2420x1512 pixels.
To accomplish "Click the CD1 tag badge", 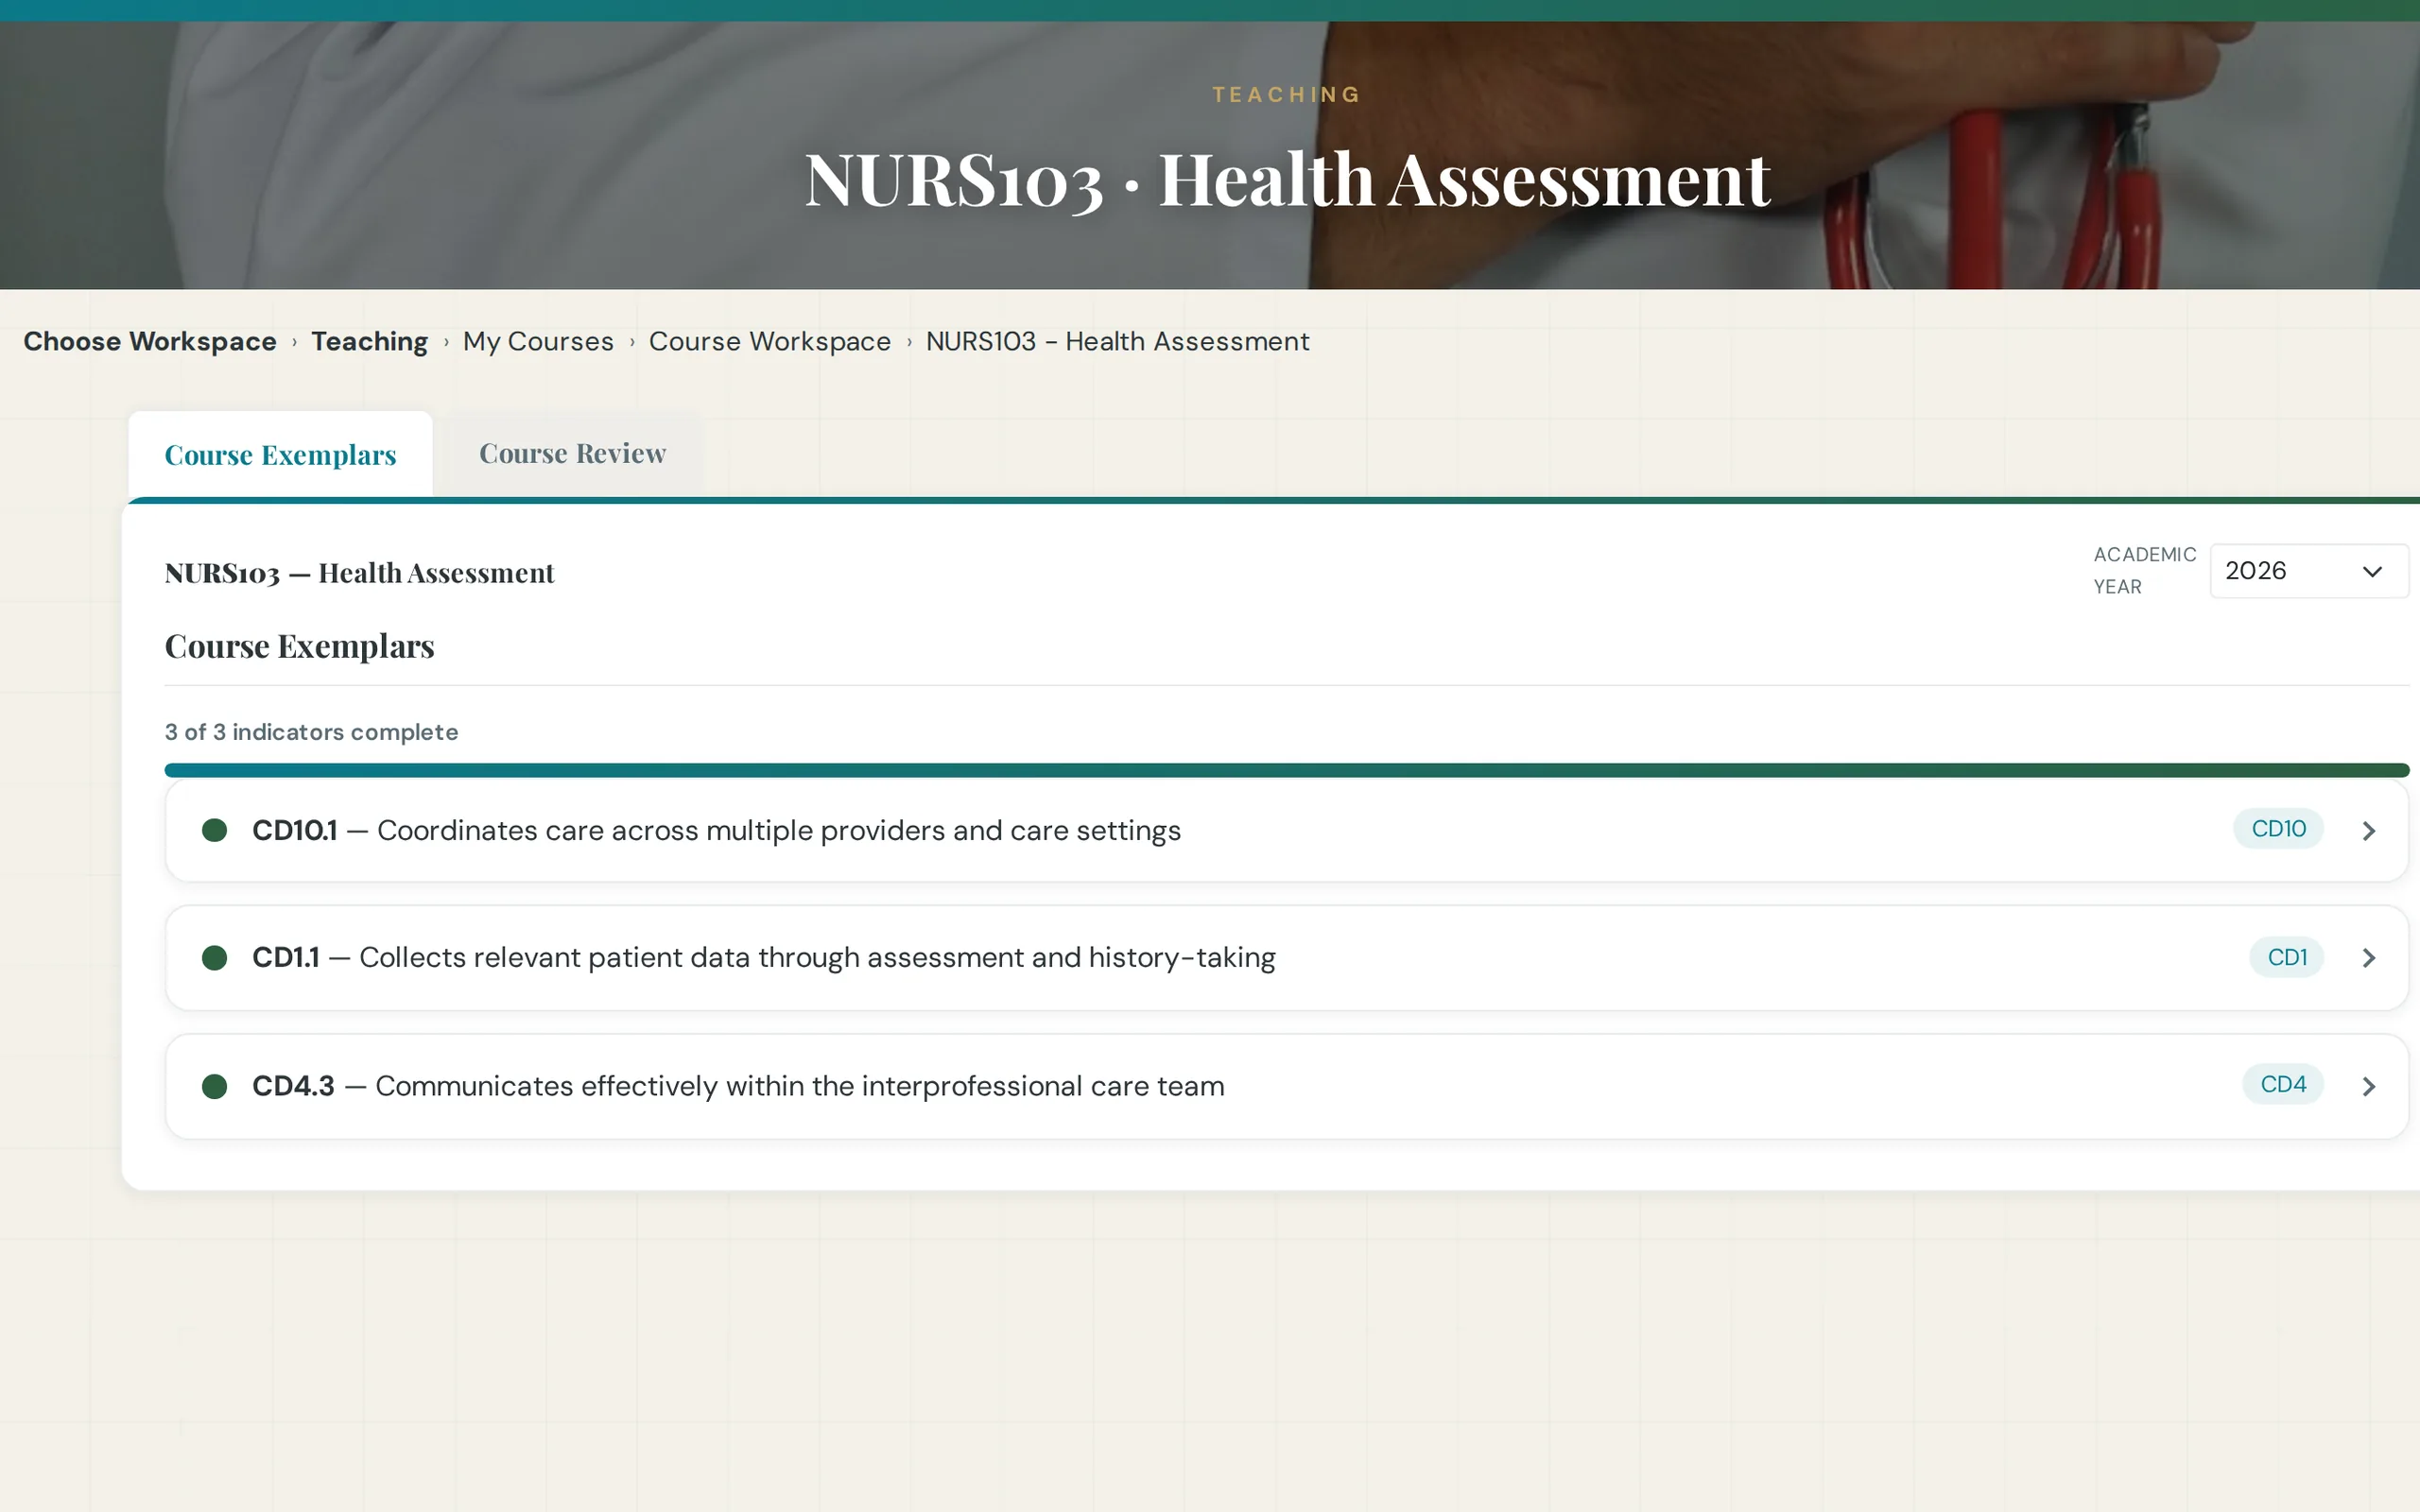I will point(2286,957).
